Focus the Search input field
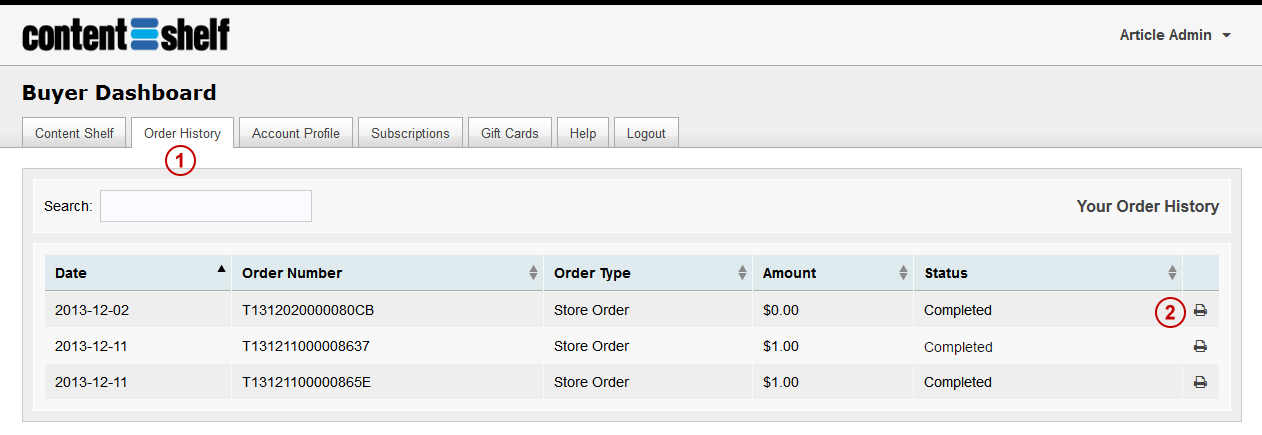 click(x=205, y=206)
